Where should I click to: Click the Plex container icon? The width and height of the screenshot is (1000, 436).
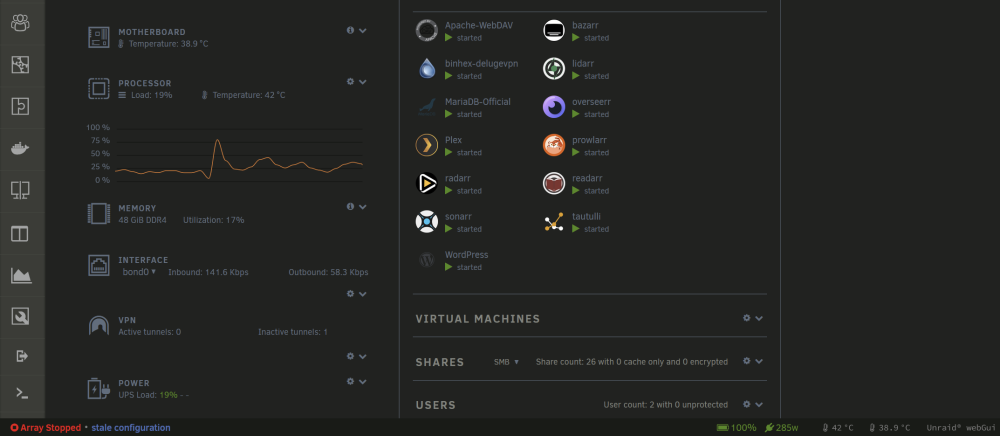click(426, 145)
